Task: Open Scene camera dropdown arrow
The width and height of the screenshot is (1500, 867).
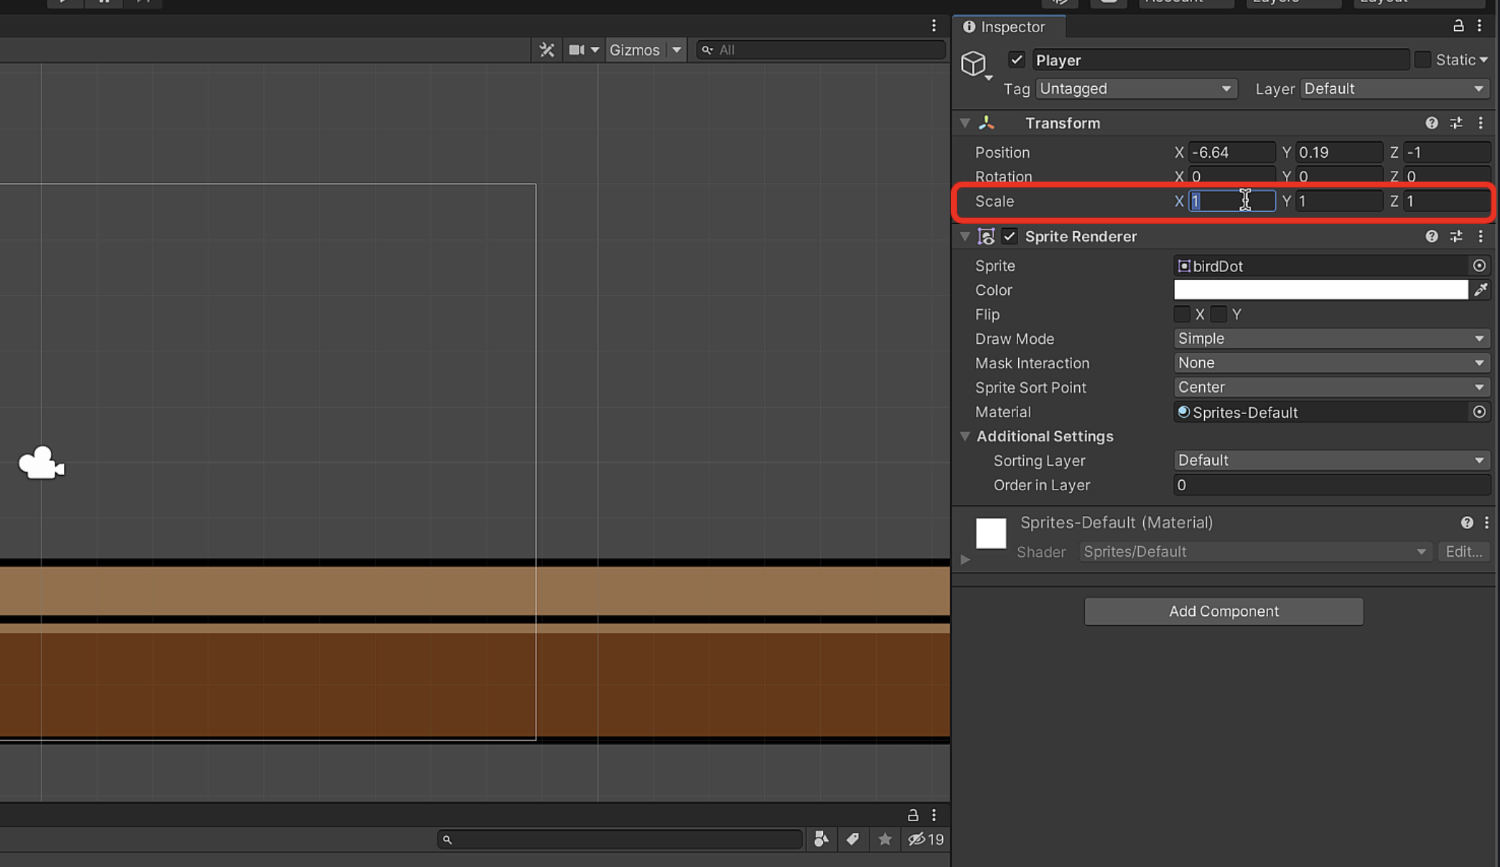Action: pyautogui.click(x=595, y=50)
